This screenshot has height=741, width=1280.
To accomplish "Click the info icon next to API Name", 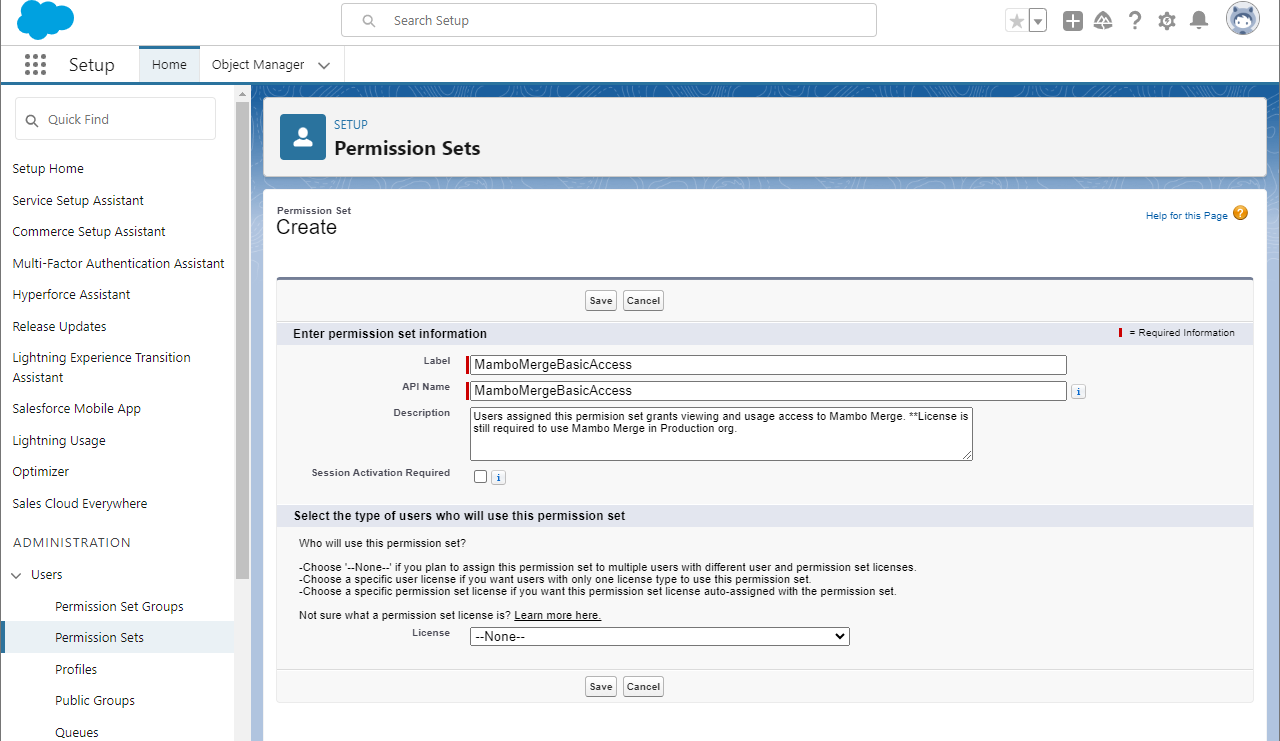I will point(1078,392).
